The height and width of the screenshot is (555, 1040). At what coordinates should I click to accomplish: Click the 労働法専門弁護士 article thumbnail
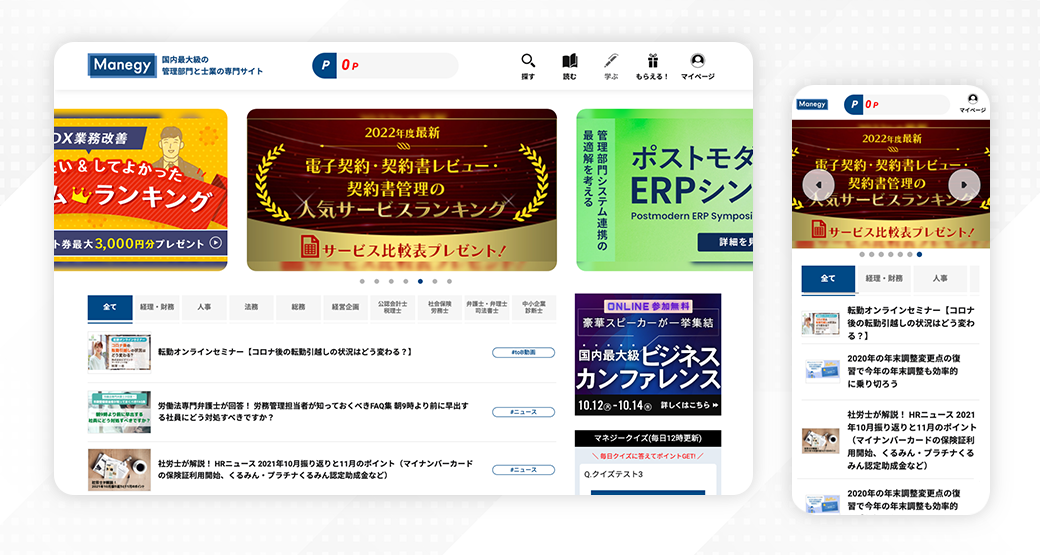119,412
